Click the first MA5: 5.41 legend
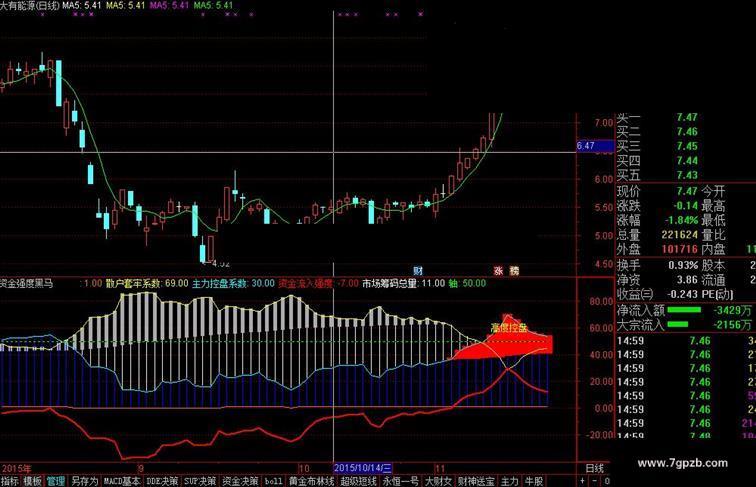756x487 pixels. pyautogui.click(x=82, y=5)
